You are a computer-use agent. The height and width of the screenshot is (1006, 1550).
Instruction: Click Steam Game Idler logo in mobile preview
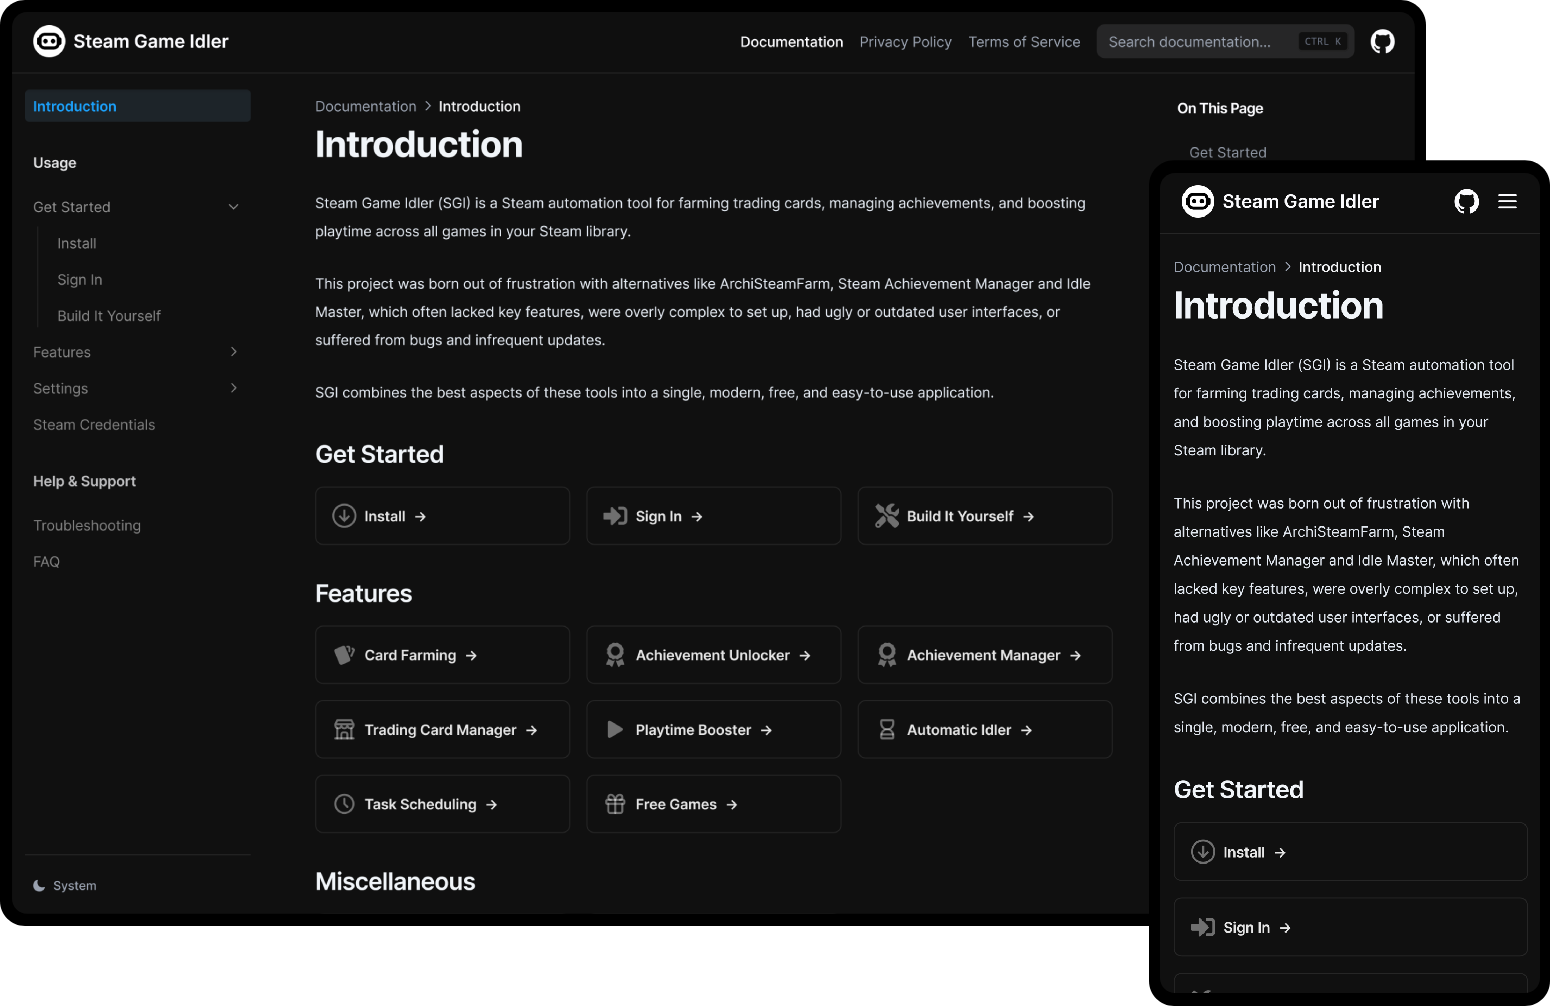tap(1198, 202)
